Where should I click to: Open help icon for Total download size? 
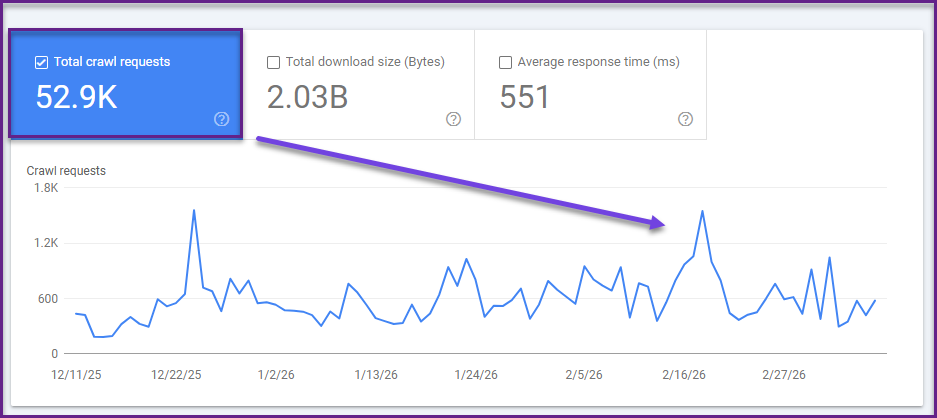(x=453, y=120)
